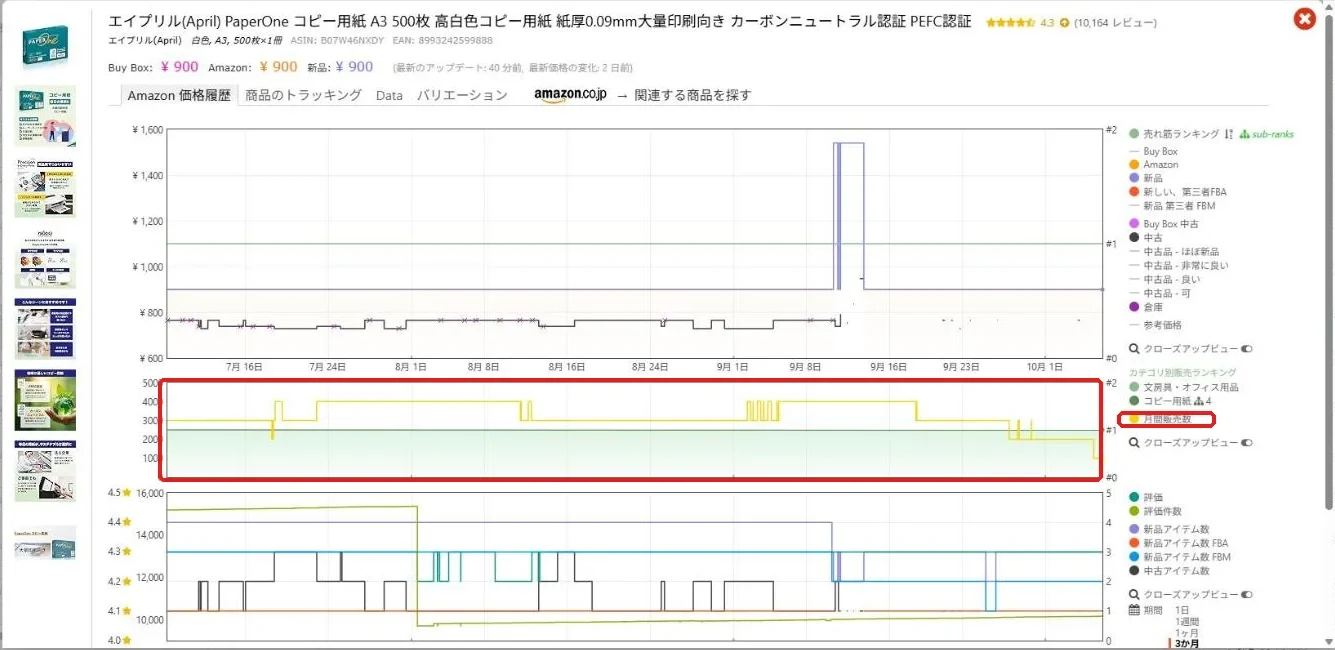Open the Amazon 価格履歴 tab
The image size is (1335, 650).
point(179,95)
